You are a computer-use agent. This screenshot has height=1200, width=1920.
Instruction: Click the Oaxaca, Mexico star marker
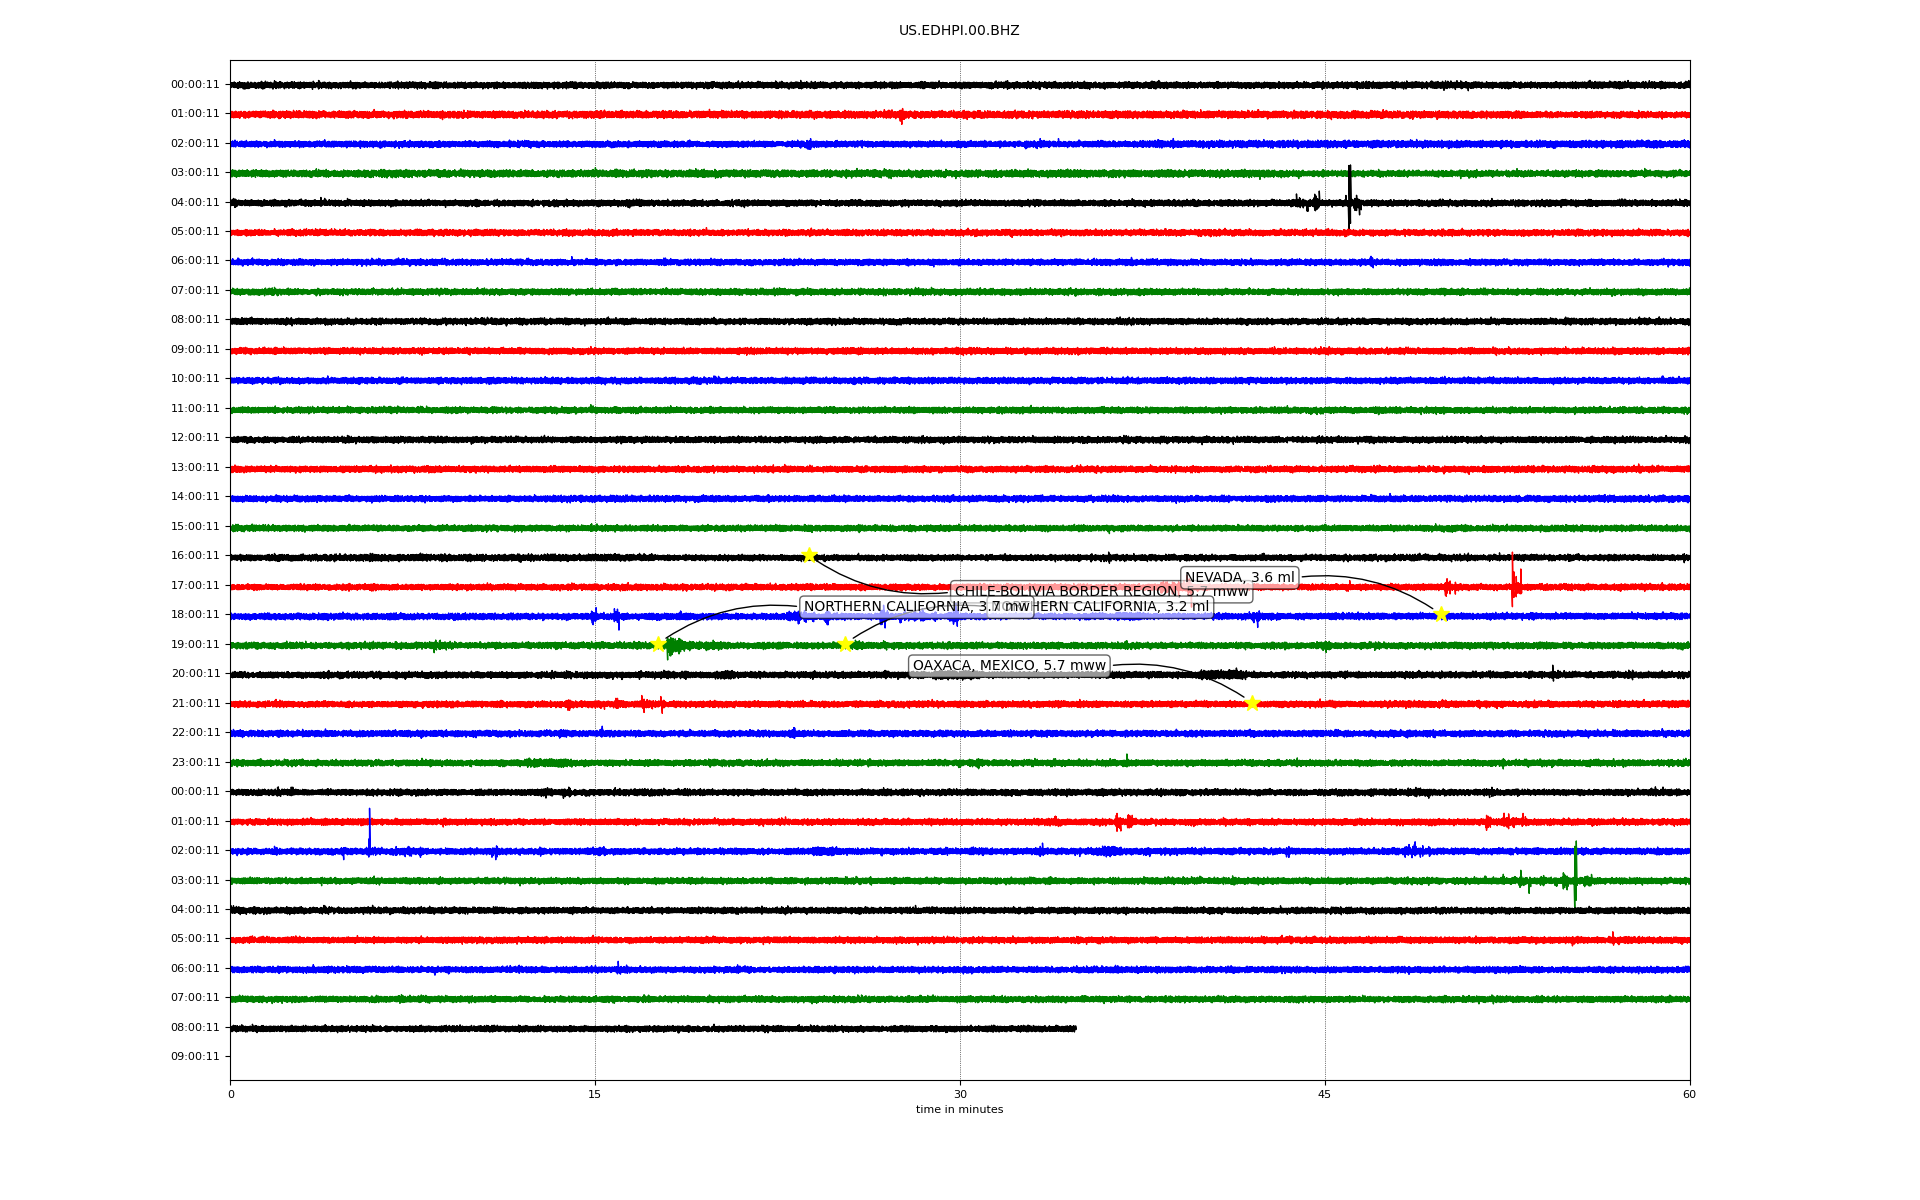1251,703
